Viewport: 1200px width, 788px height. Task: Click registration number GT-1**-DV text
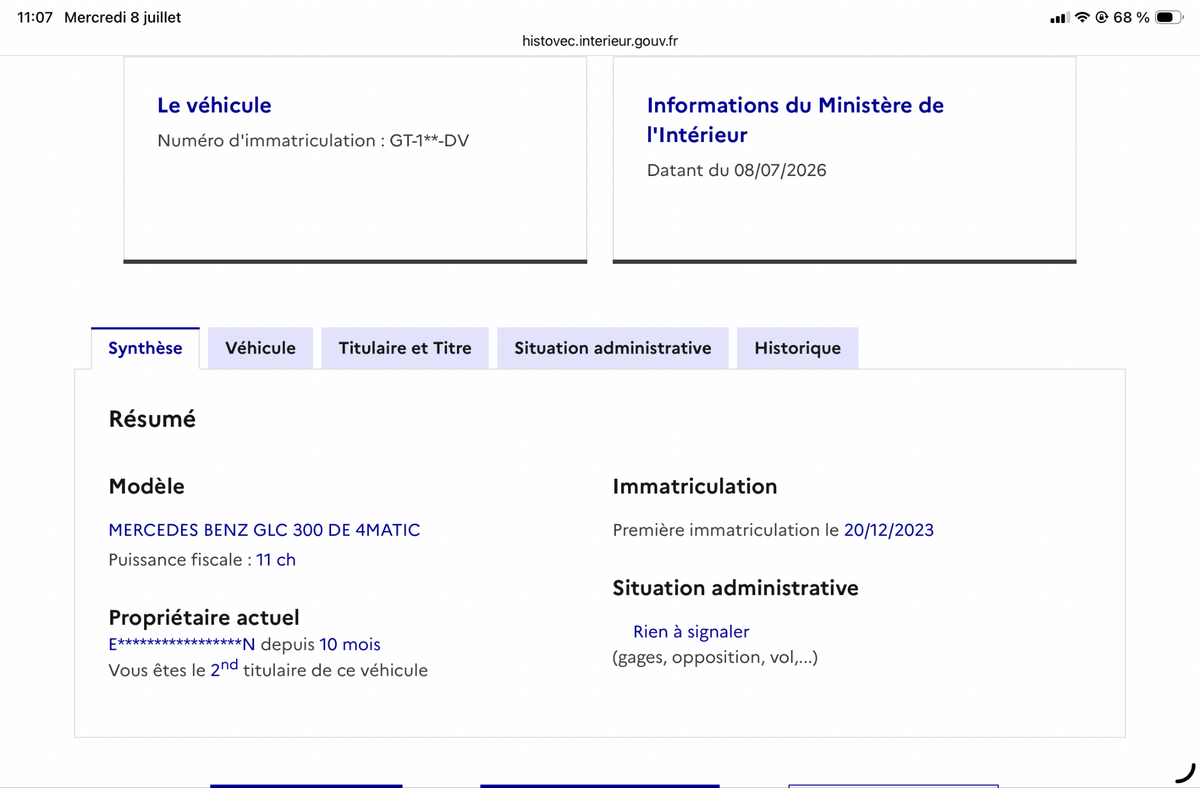(429, 141)
